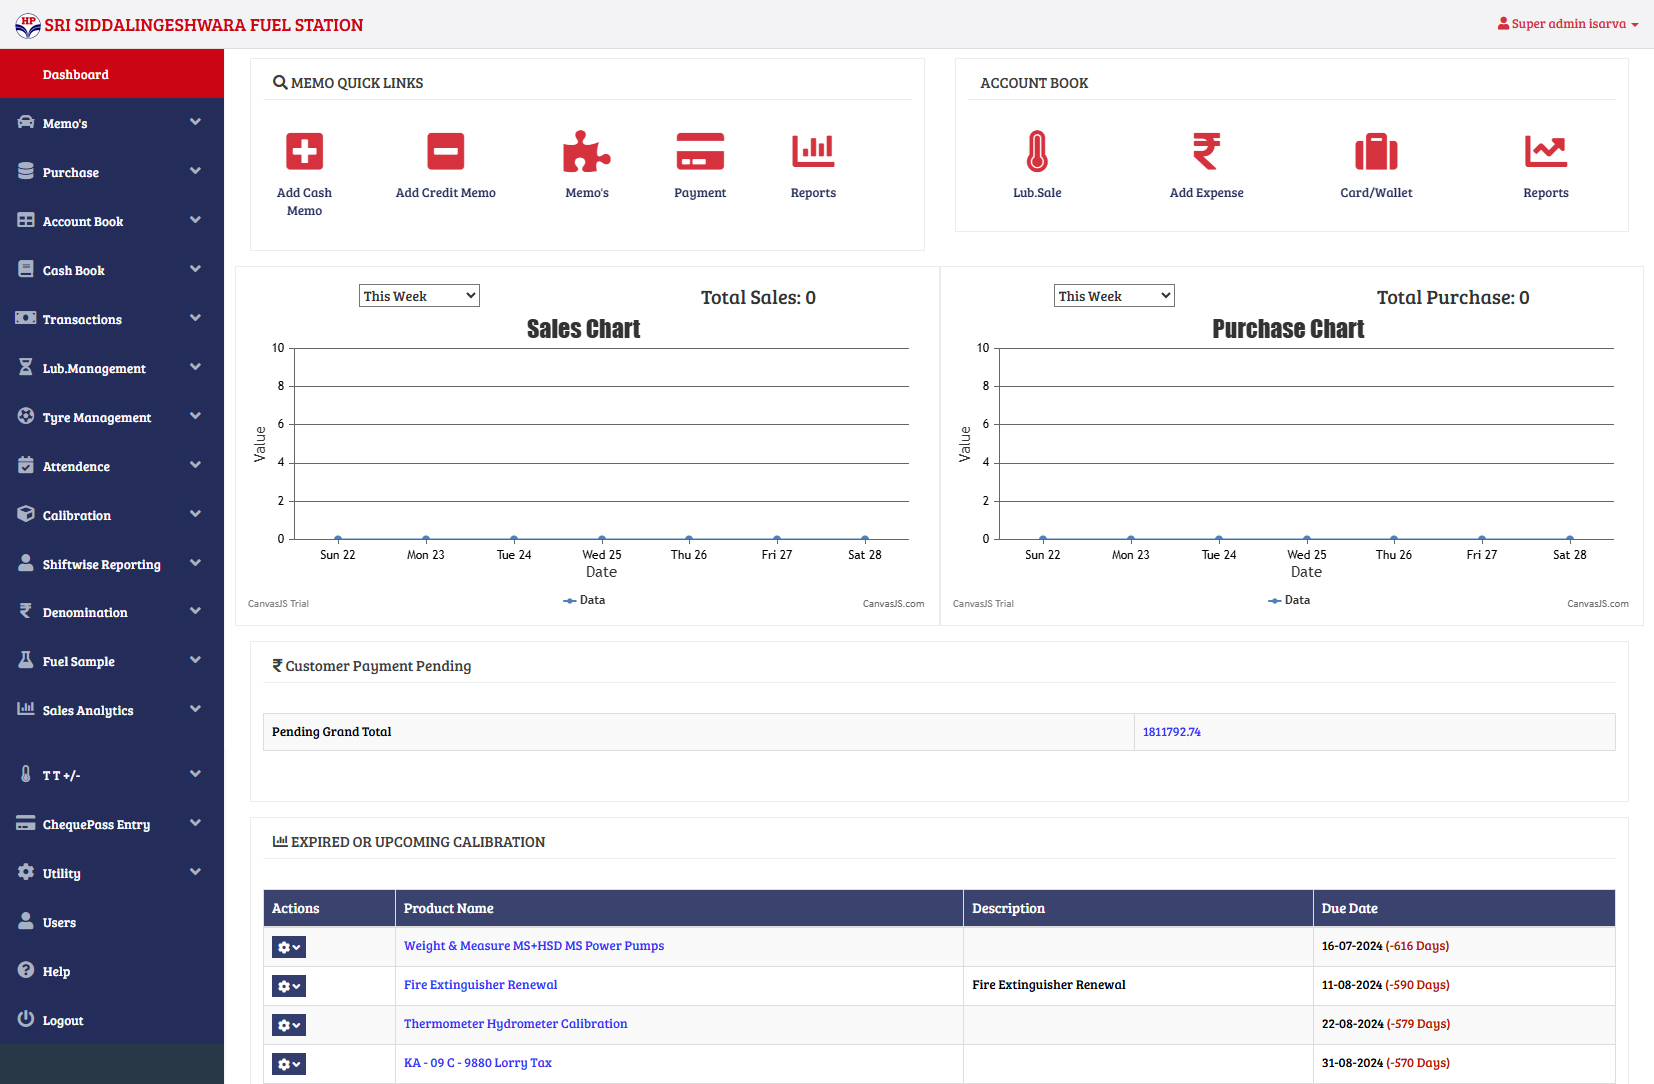Click the Lub.Sale thermometer icon
1654x1084 pixels.
tap(1037, 152)
